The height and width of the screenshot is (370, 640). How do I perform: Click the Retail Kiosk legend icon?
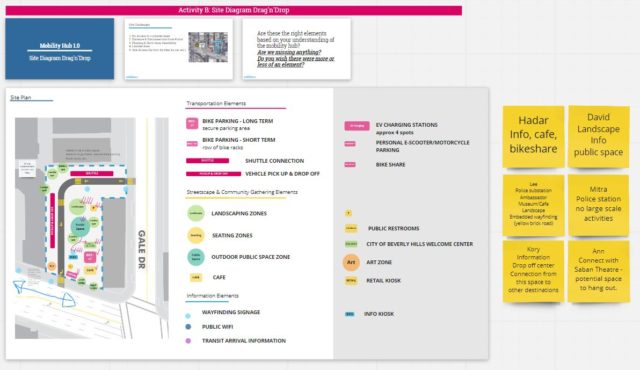click(351, 281)
